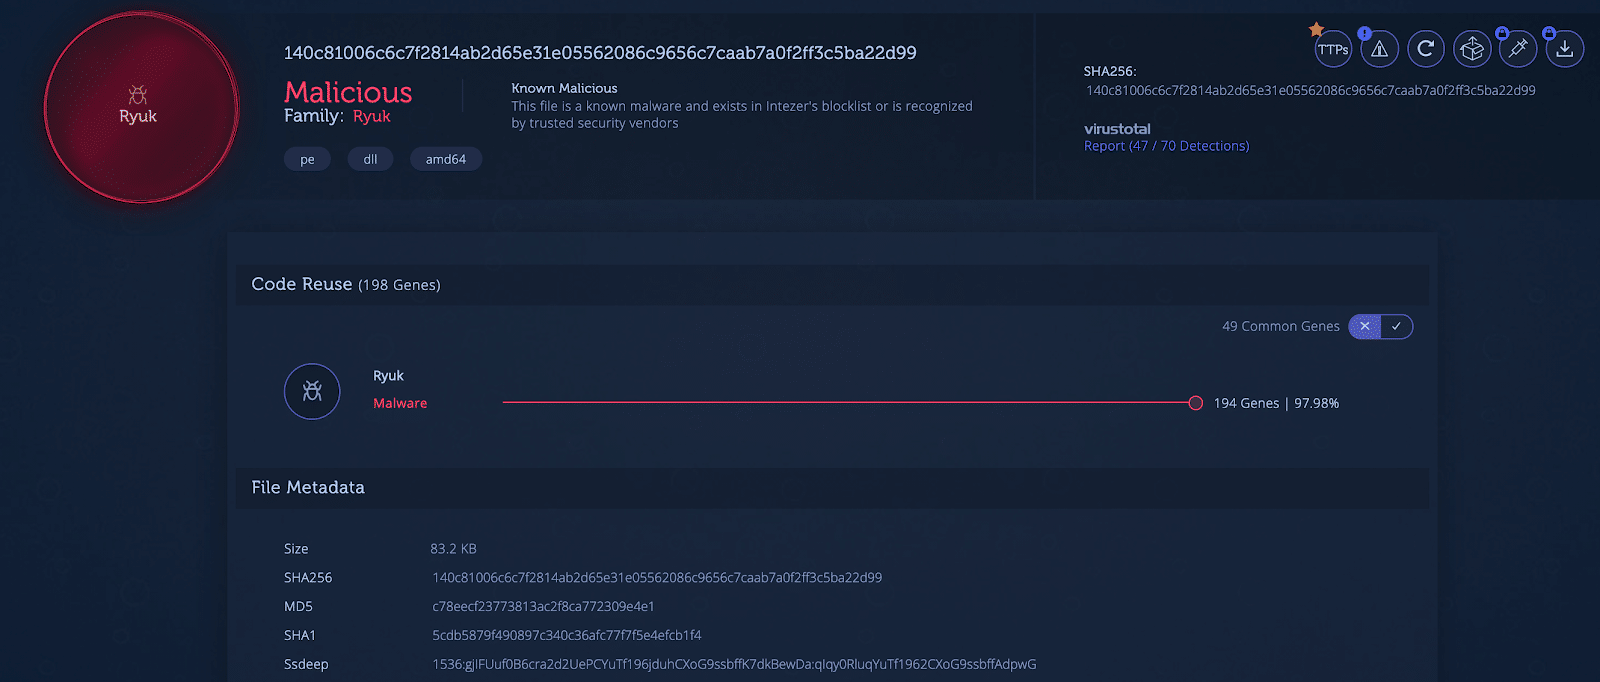Click the Ryuk bug icon in Code Reuse
Image resolution: width=1600 pixels, height=682 pixels.
click(x=312, y=391)
